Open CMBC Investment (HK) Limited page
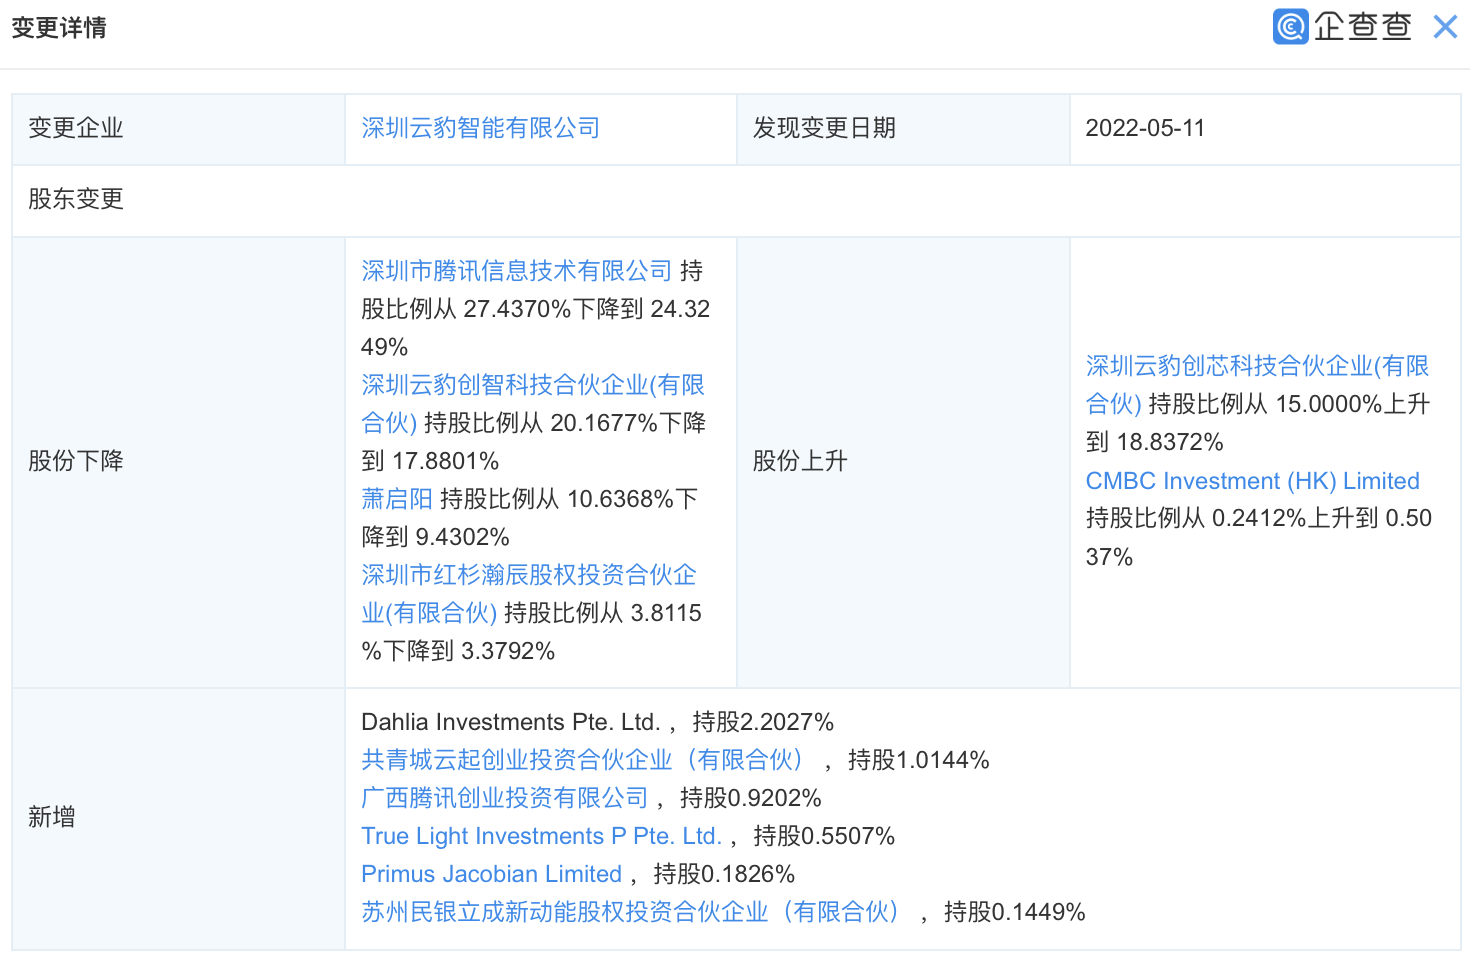The width and height of the screenshot is (1470, 960). point(1253,481)
